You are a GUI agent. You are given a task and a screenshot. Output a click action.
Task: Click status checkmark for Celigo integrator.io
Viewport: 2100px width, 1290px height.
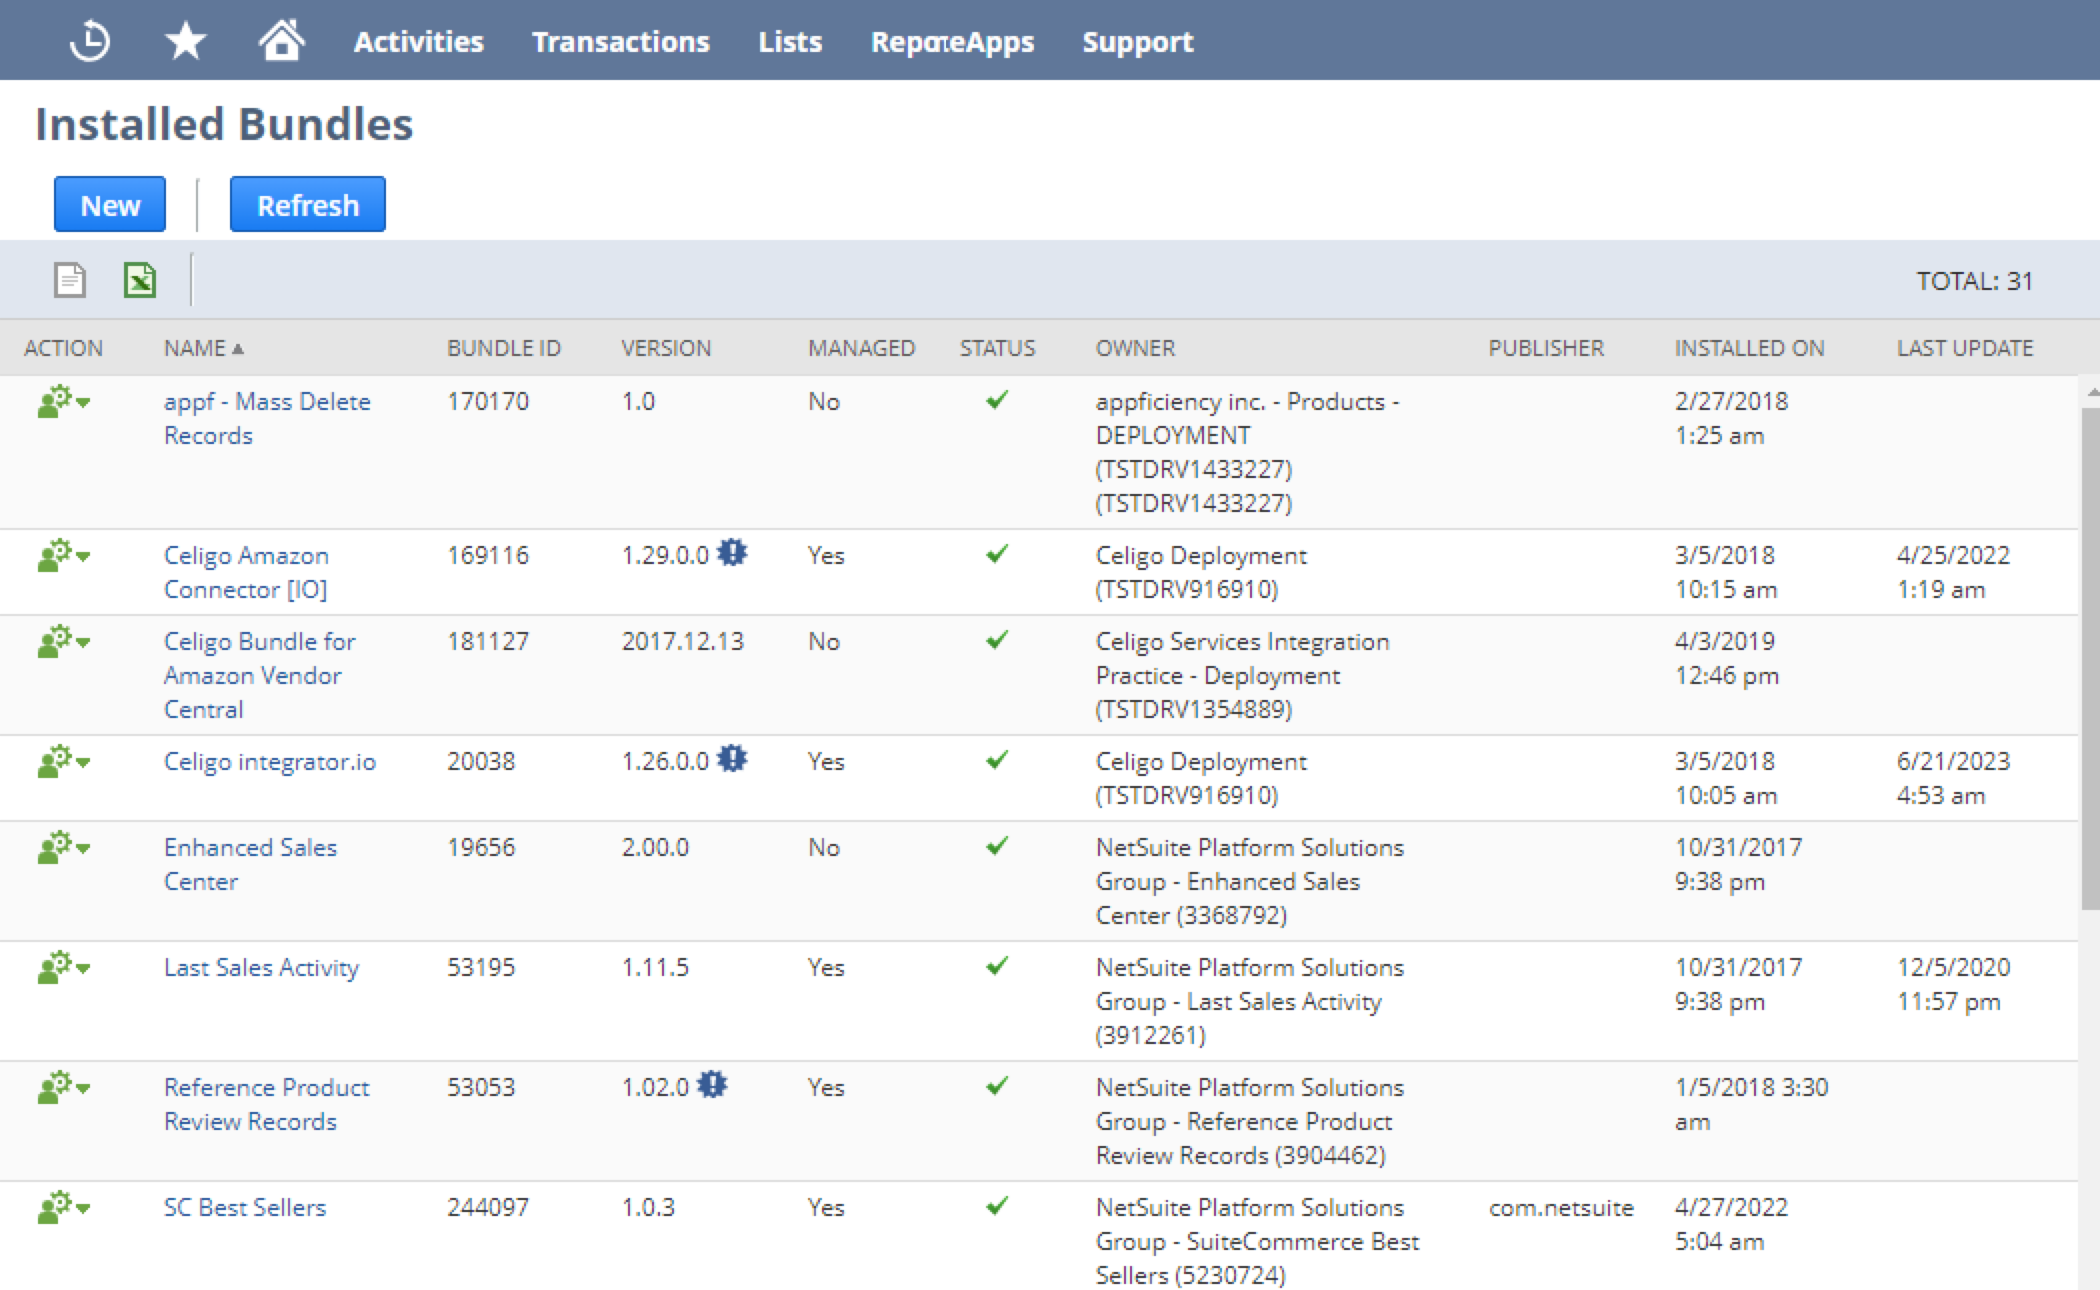coord(997,760)
